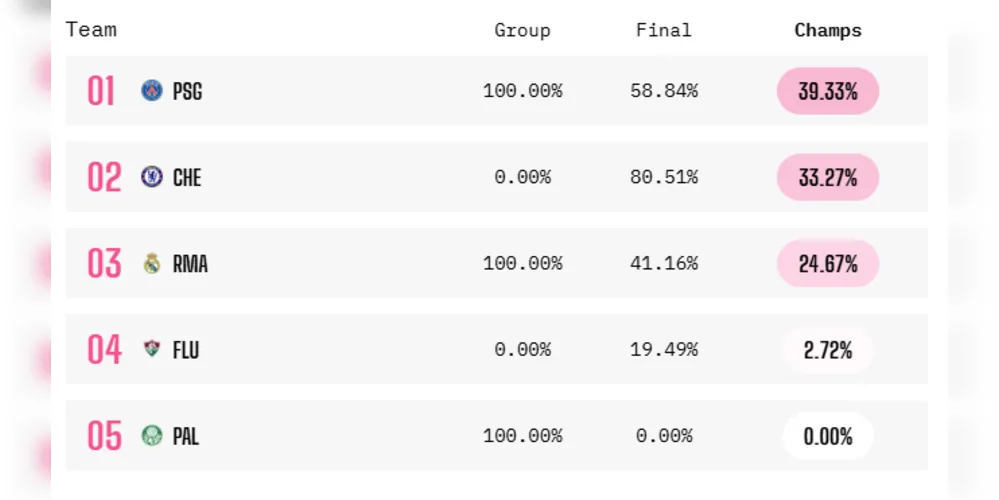Click PSG's 39.33% champs badge
This screenshot has width=999, height=500.
point(828,91)
